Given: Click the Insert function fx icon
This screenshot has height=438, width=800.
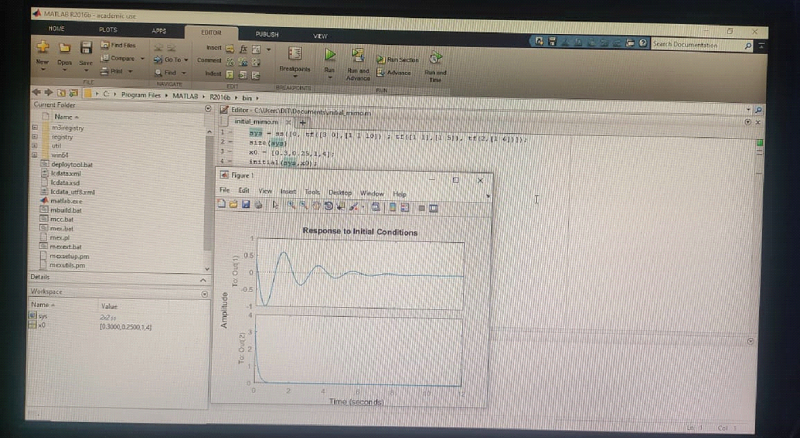Looking at the screenshot, I should (x=243, y=49).
